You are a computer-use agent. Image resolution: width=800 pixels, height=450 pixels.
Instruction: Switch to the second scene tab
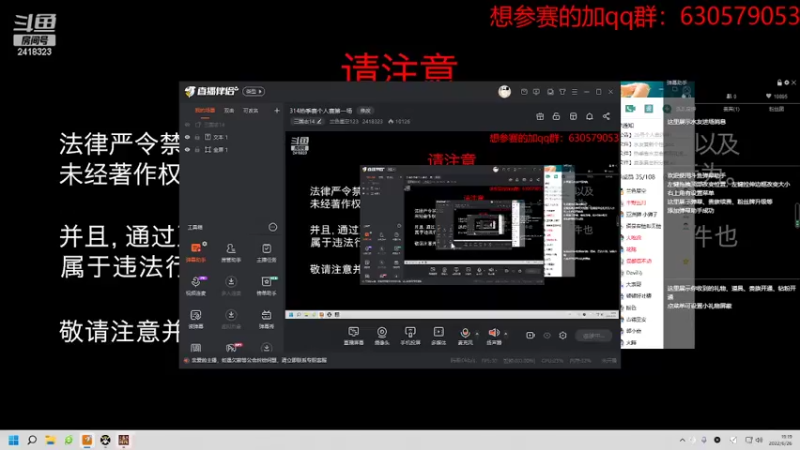229,110
